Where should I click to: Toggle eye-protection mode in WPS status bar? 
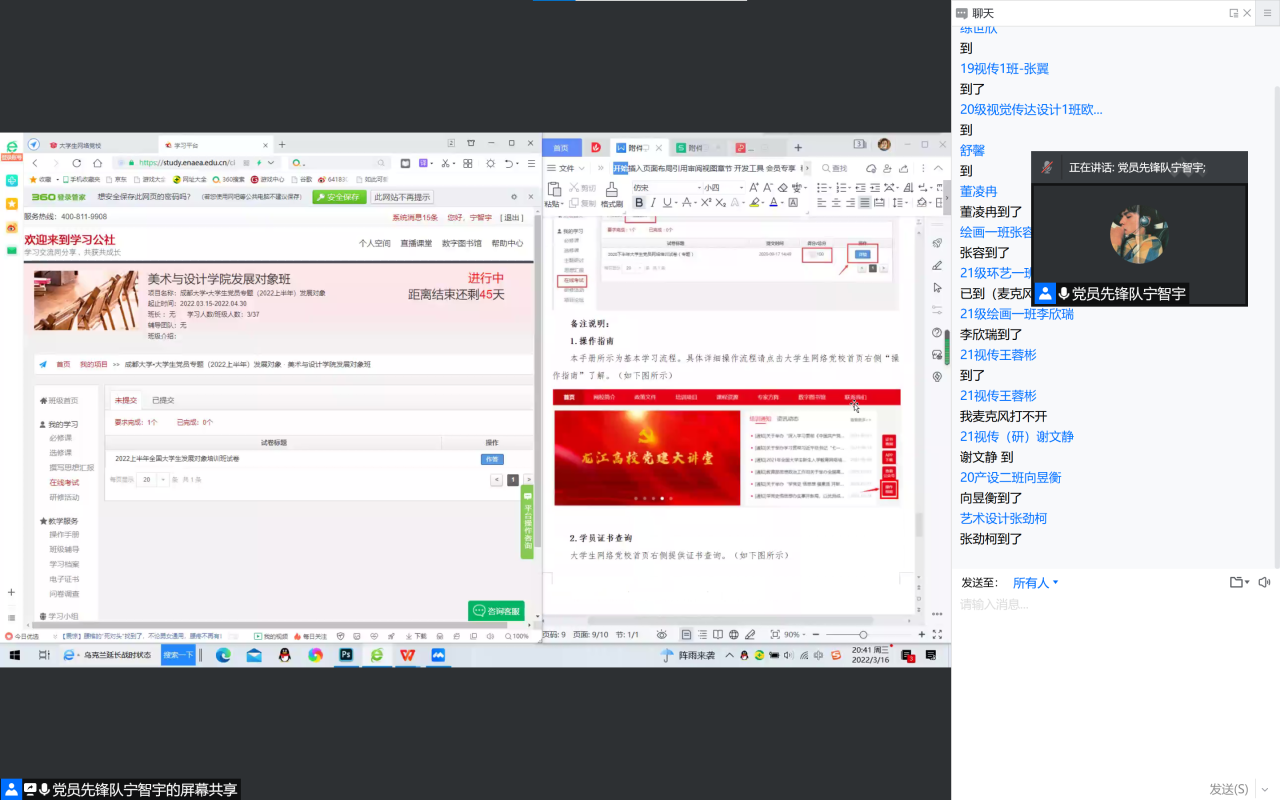coord(662,635)
